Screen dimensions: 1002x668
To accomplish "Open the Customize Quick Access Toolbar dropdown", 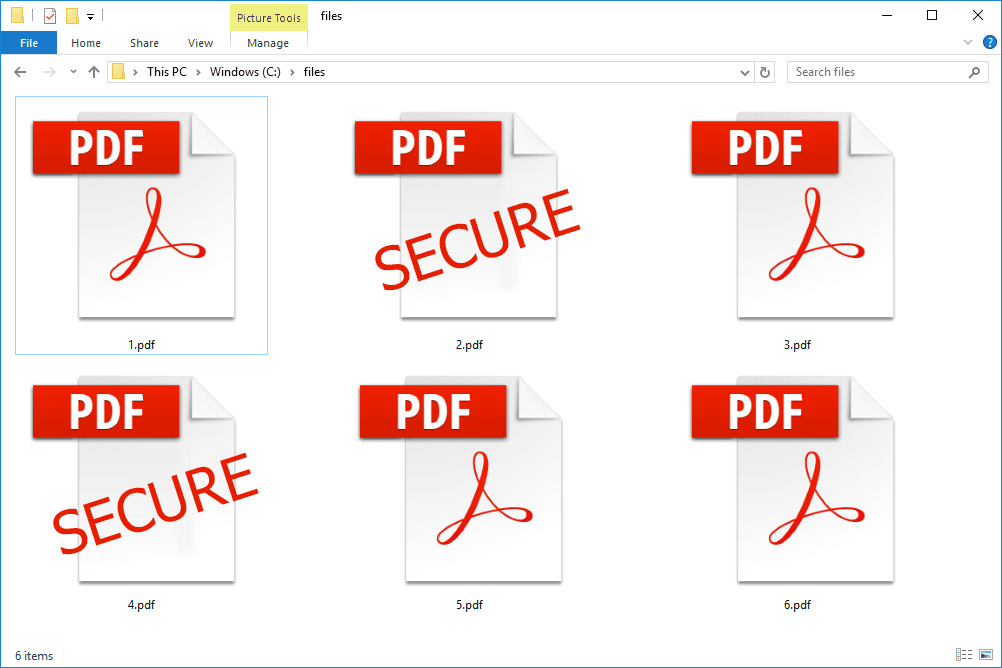I will coord(90,15).
